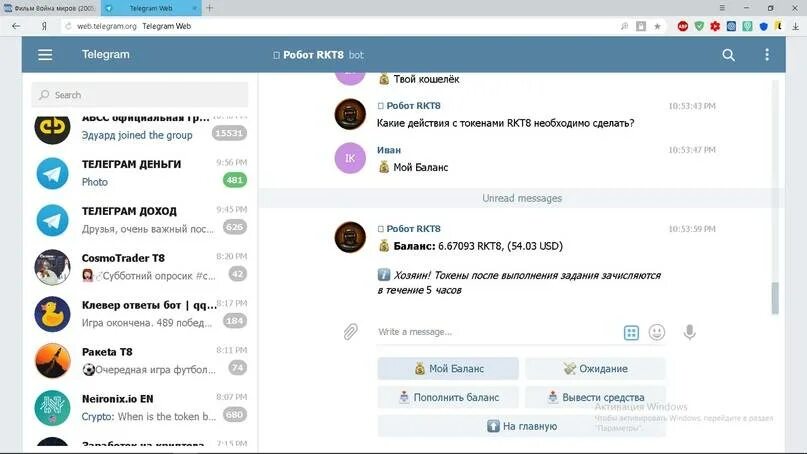Open the emoji picker smiley
Image resolution: width=807 pixels, height=454 pixels.
(x=657, y=333)
